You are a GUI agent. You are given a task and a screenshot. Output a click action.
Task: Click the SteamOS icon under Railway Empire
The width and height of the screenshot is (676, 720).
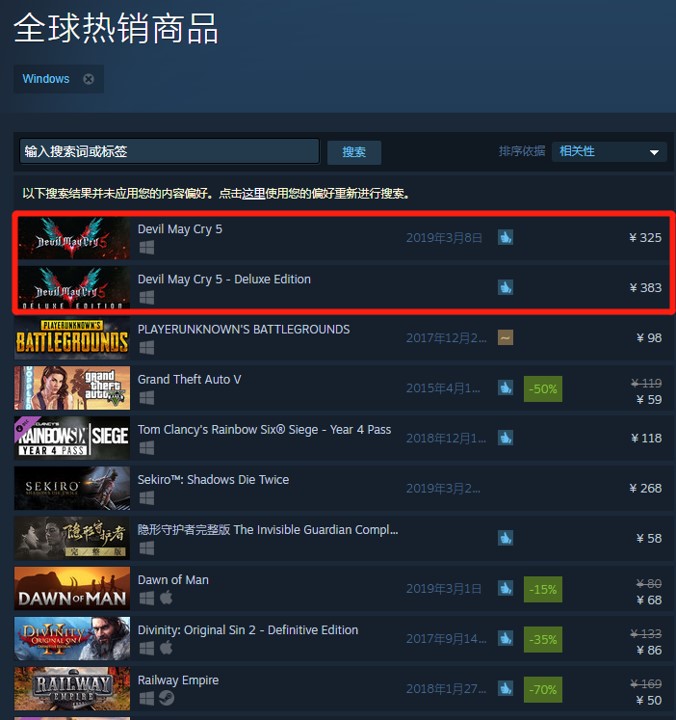click(166, 698)
